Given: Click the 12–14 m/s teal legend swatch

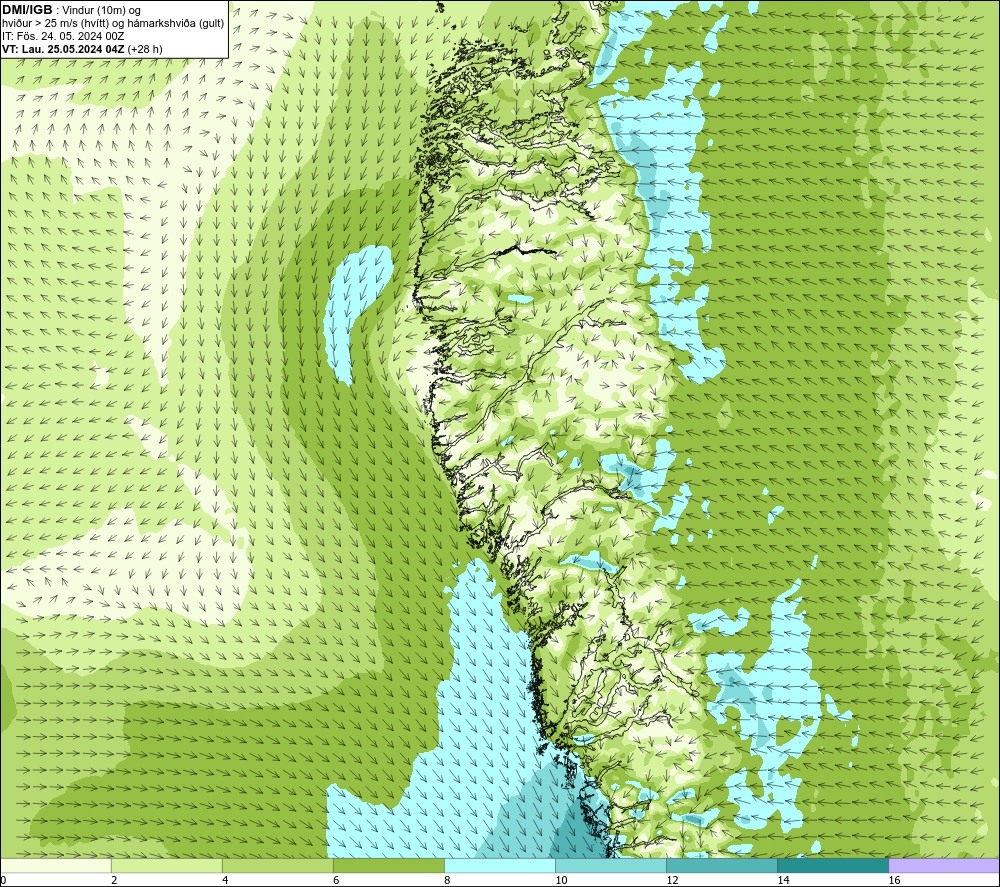Looking at the screenshot, I should [722, 866].
